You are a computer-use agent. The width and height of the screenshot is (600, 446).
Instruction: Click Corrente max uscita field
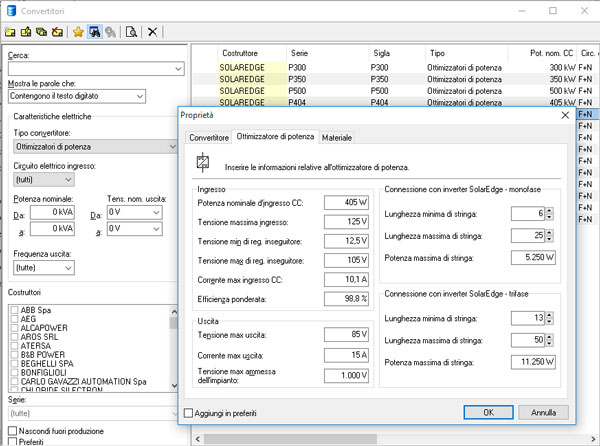point(346,355)
